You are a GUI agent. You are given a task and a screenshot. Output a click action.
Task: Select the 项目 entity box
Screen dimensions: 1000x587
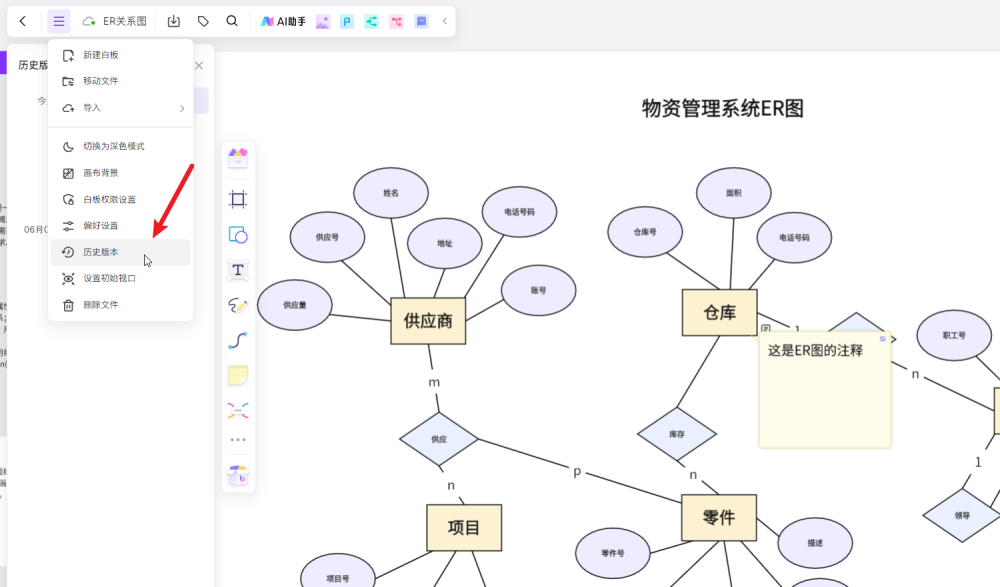pyautogui.click(x=464, y=528)
